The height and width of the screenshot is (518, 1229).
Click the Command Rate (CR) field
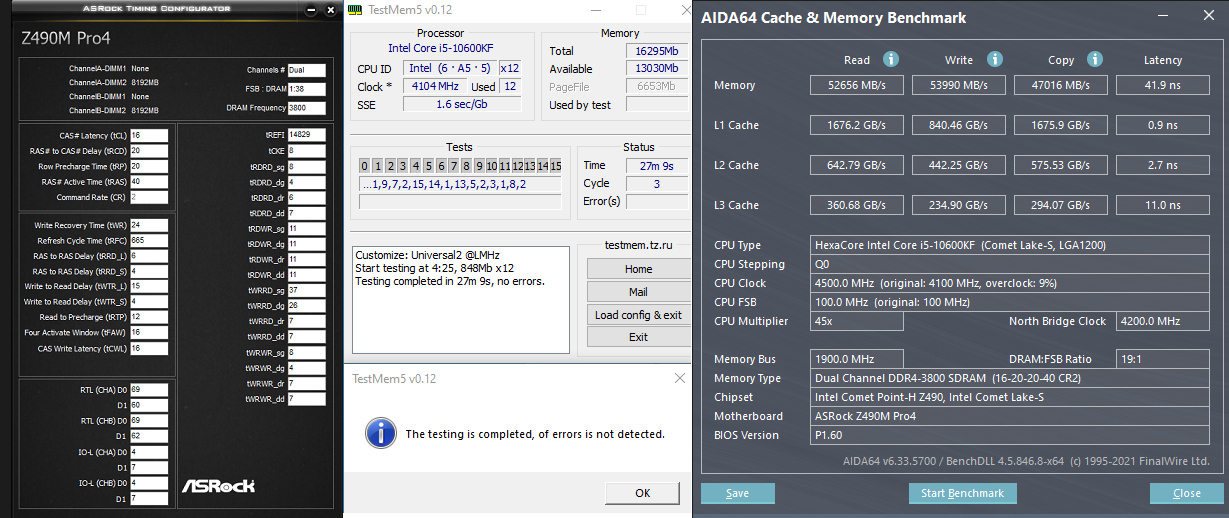coord(148,197)
